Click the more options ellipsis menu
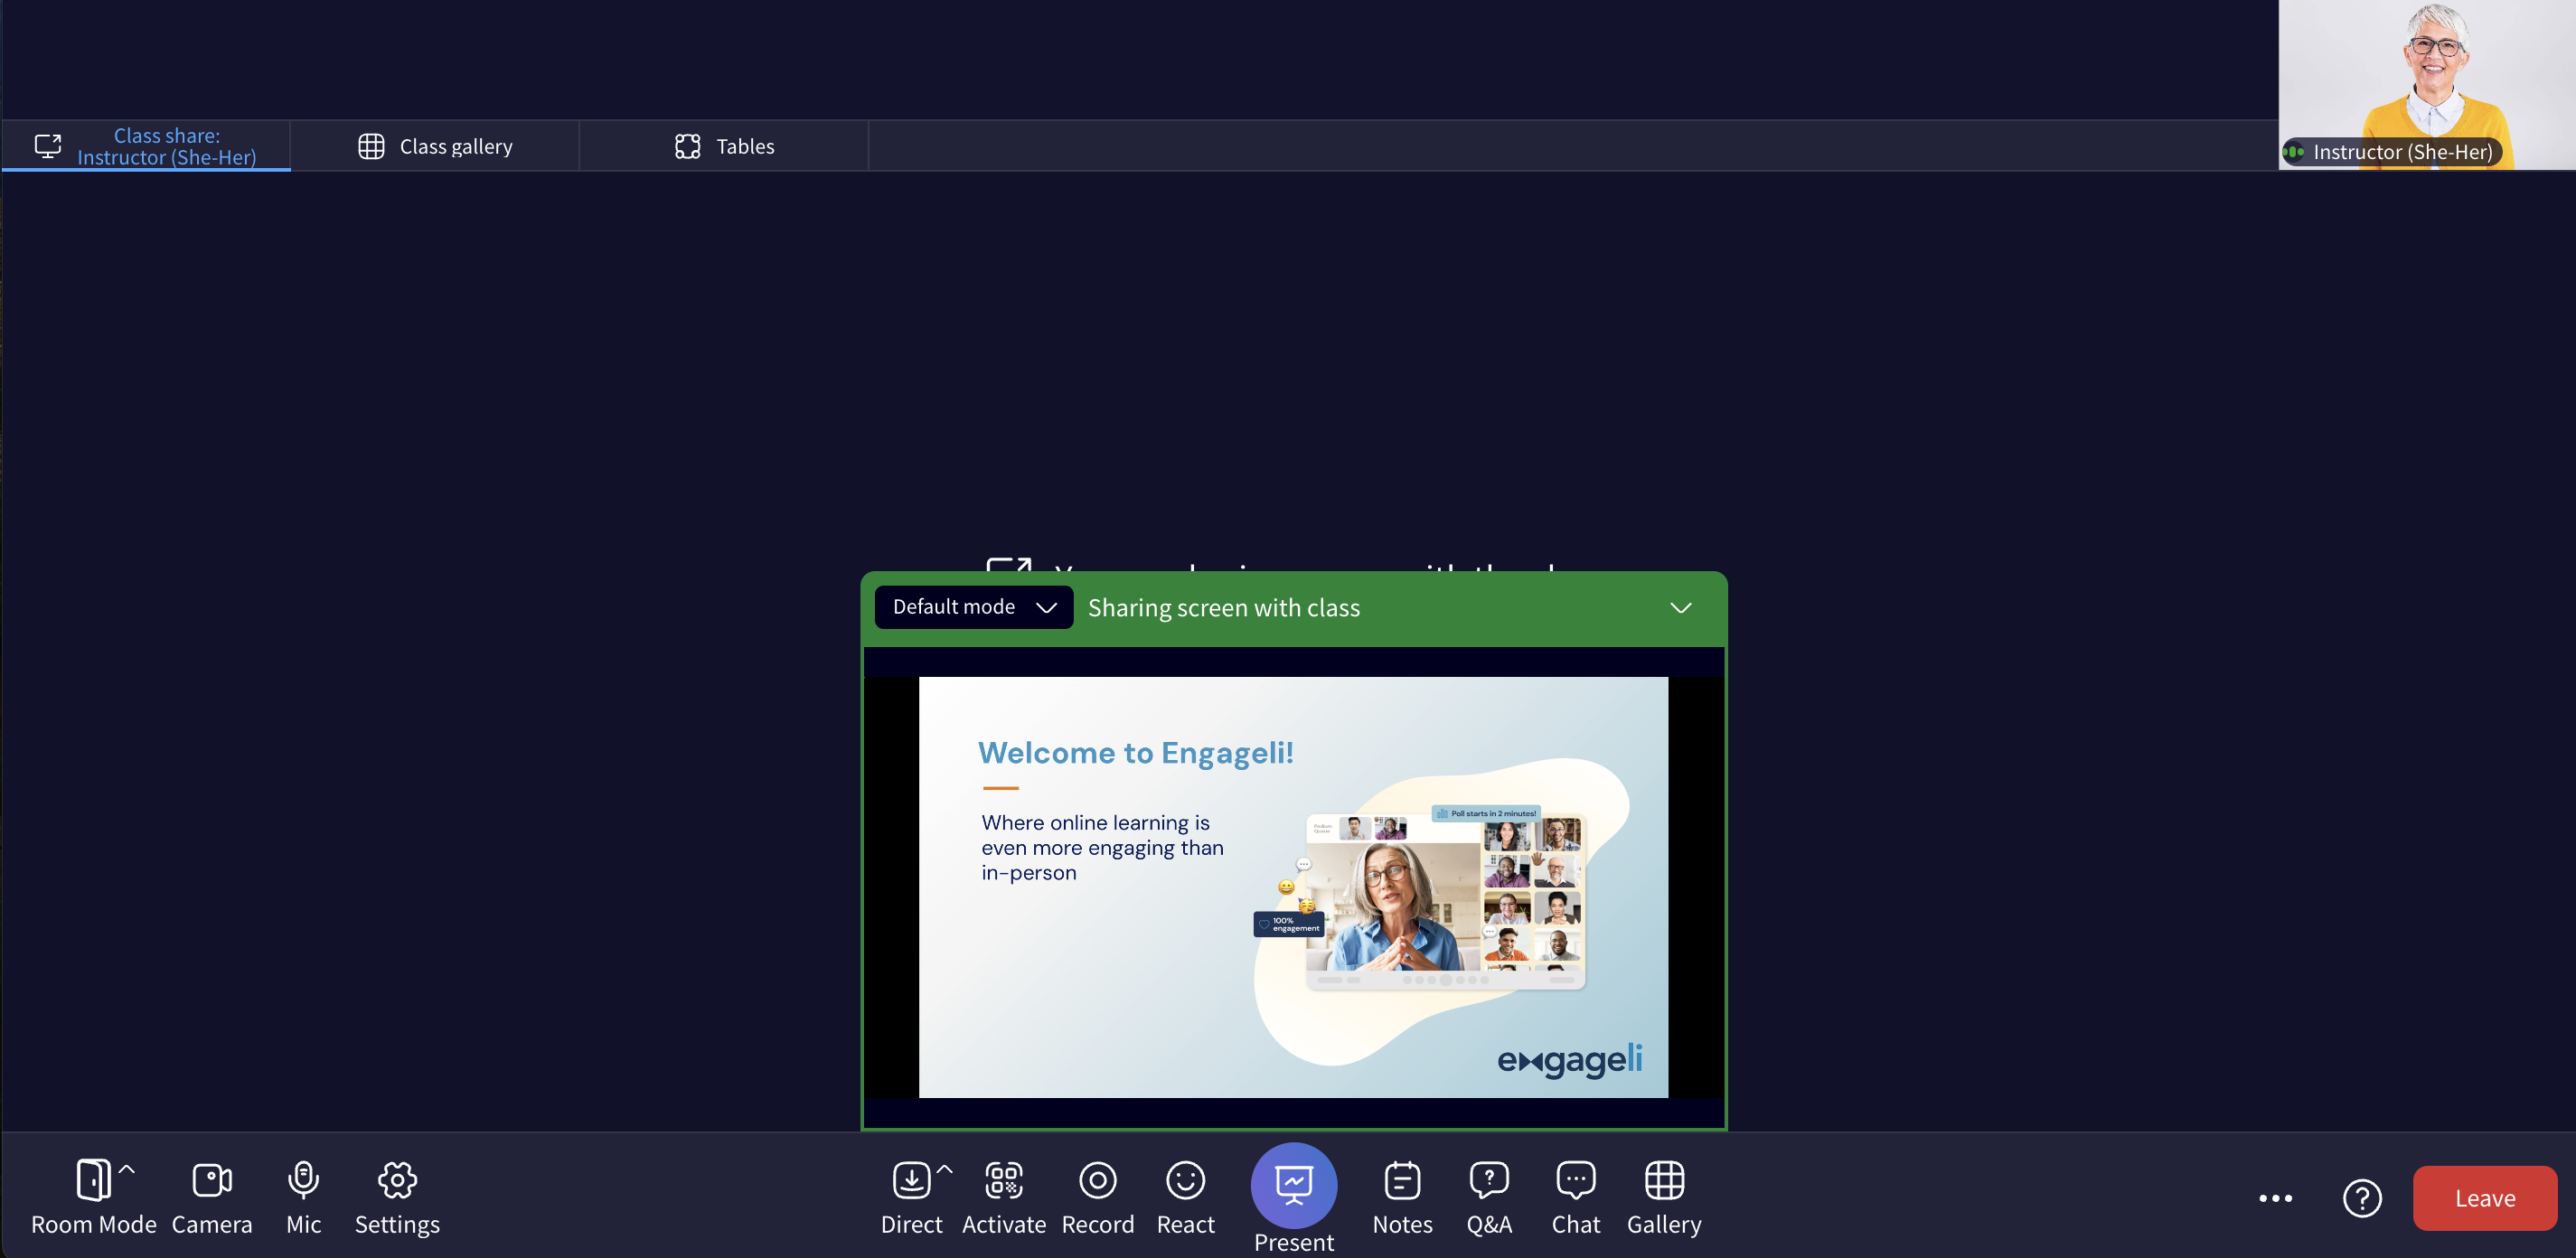Screen dimensions: 2576x1258 (x=2275, y=1197)
